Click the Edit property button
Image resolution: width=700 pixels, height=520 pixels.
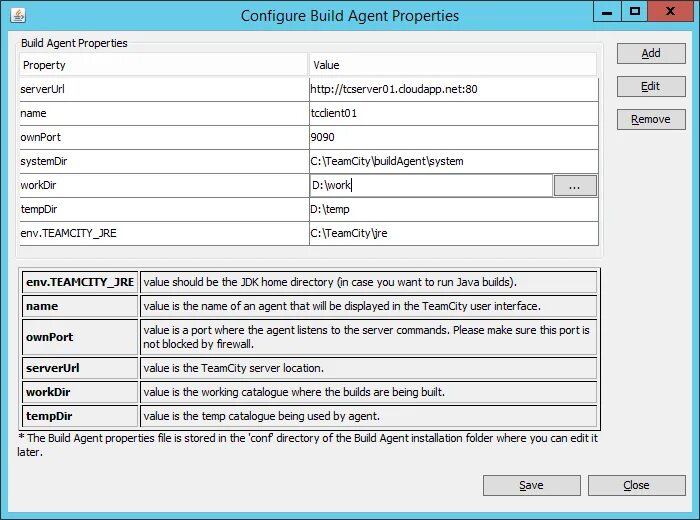tap(651, 87)
